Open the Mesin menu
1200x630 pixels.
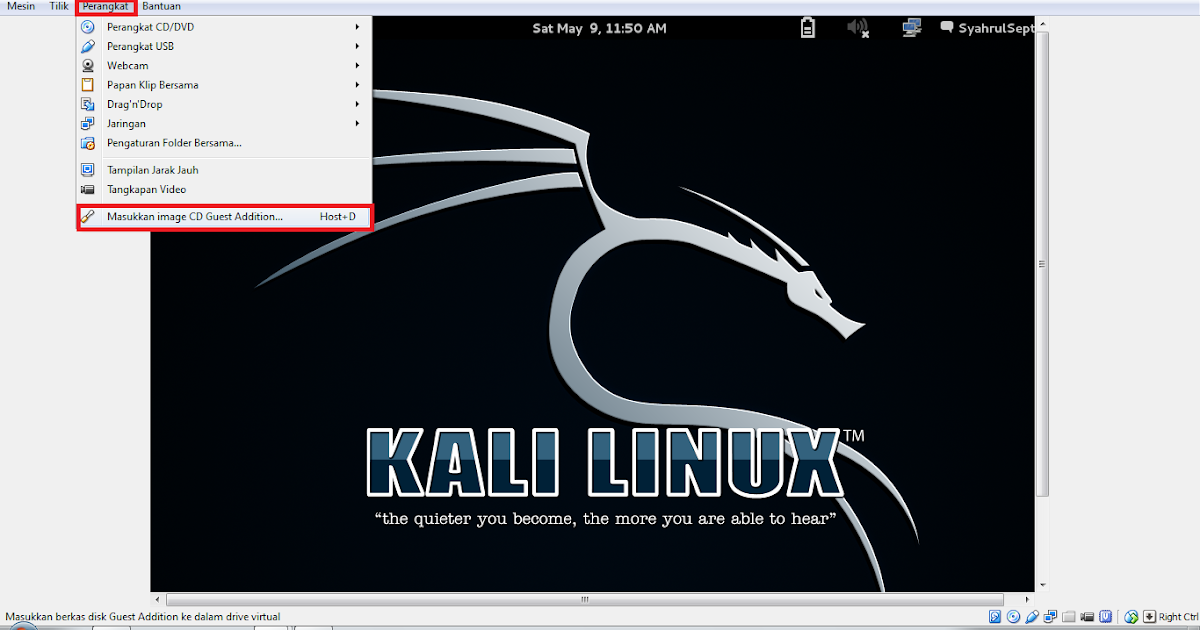(21, 6)
